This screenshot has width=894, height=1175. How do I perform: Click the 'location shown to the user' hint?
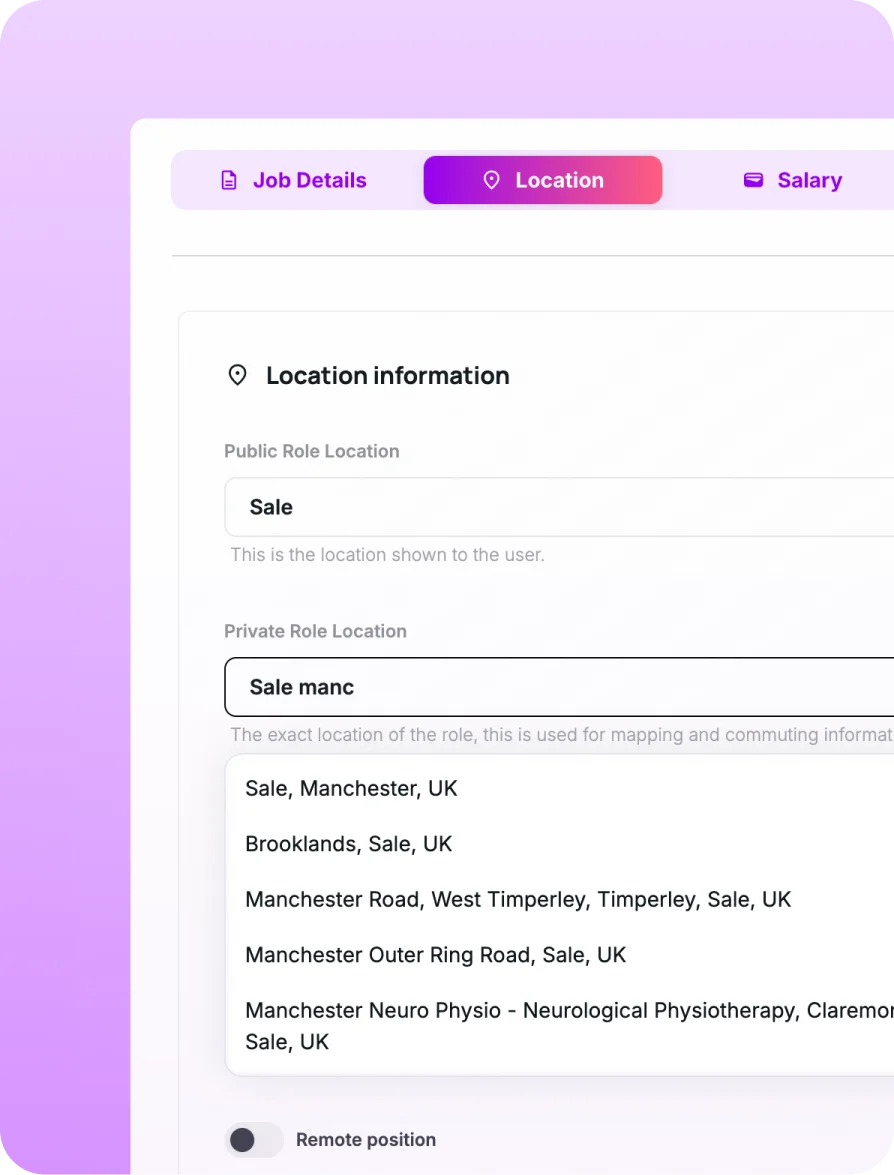[x=387, y=554]
